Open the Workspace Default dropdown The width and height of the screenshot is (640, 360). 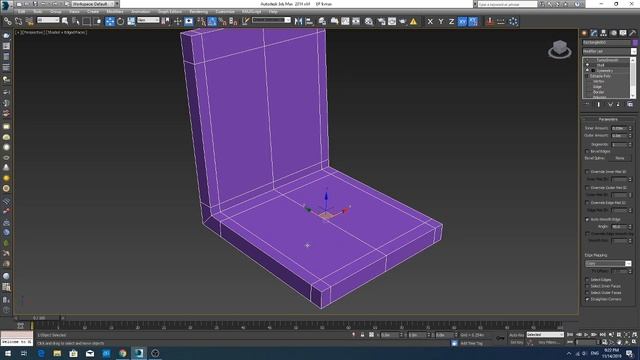(x=93, y=4)
